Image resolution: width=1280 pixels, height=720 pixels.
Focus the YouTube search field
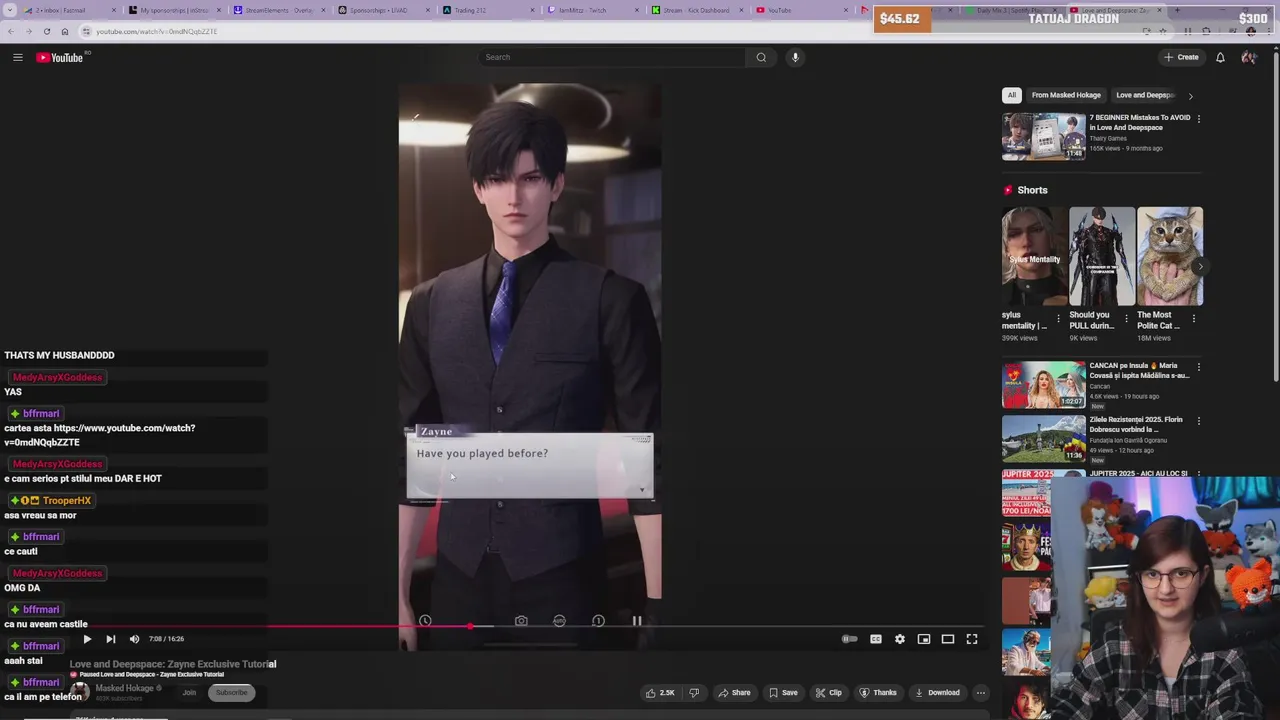(612, 57)
